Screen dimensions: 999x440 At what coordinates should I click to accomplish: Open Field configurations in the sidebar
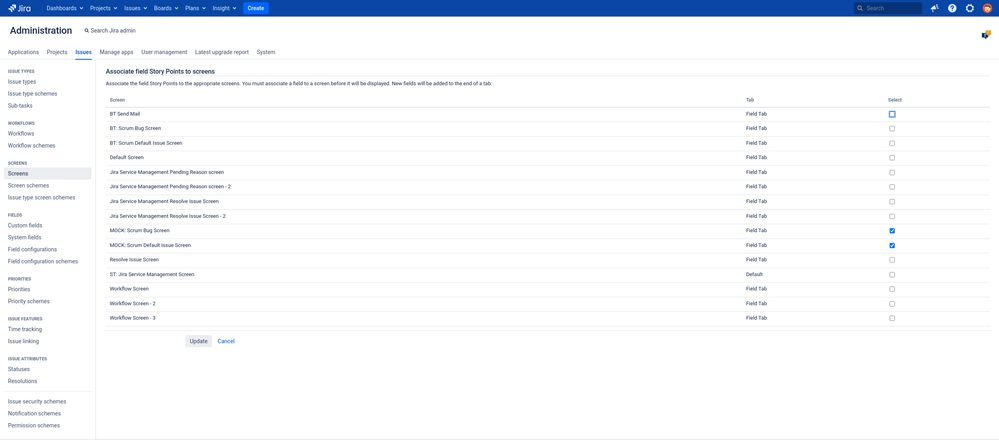32,250
